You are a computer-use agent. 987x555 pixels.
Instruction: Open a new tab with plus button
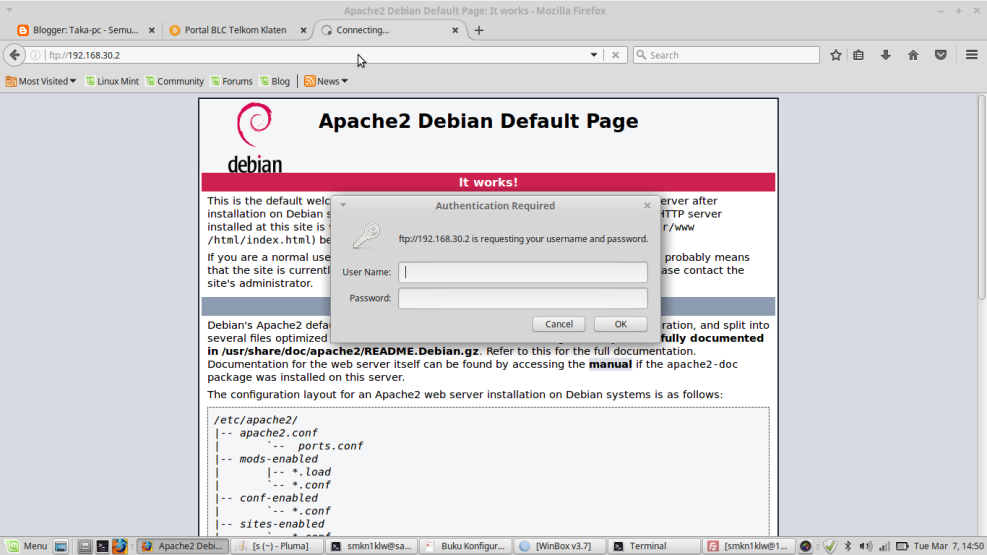click(x=479, y=30)
